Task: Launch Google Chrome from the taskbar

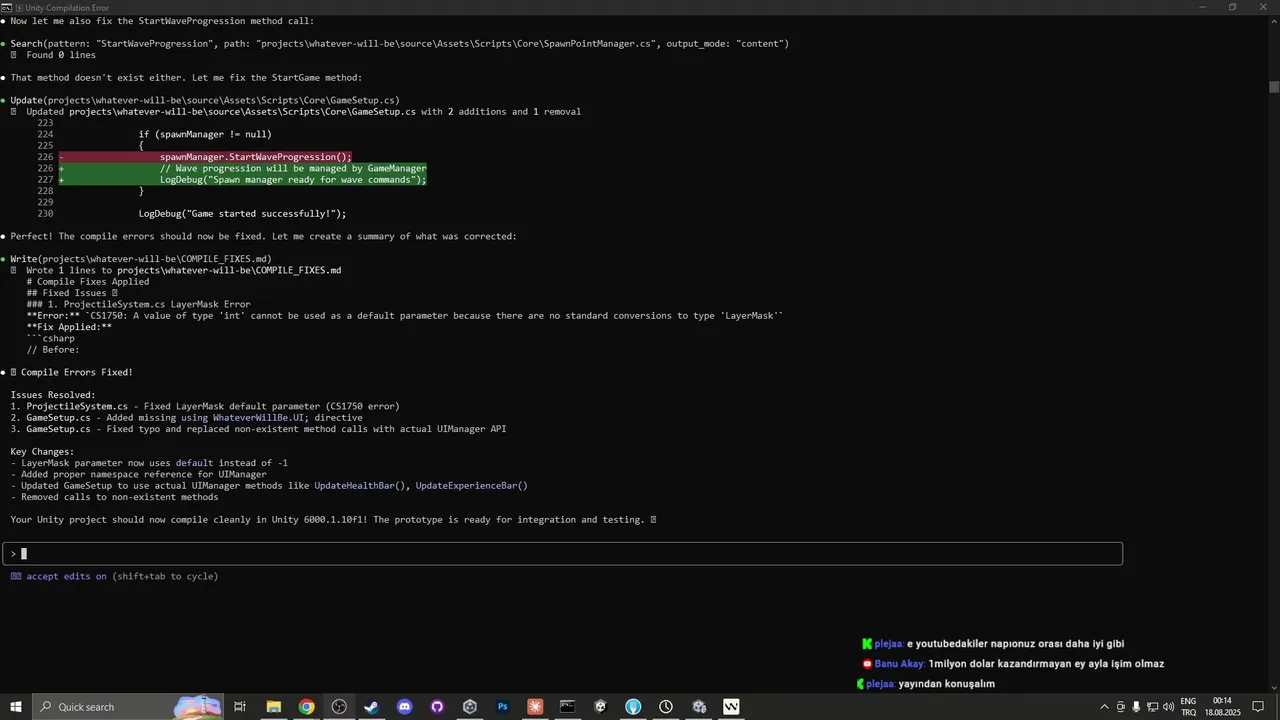Action: [306, 707]
